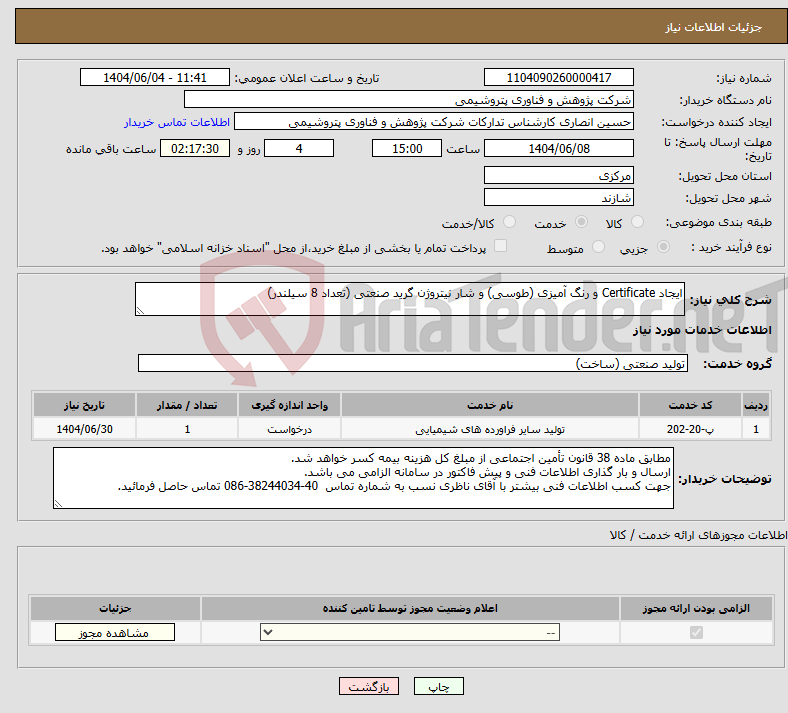Click the request creator name field
This screenshot has height=713, width=788.
pos(434,122)
